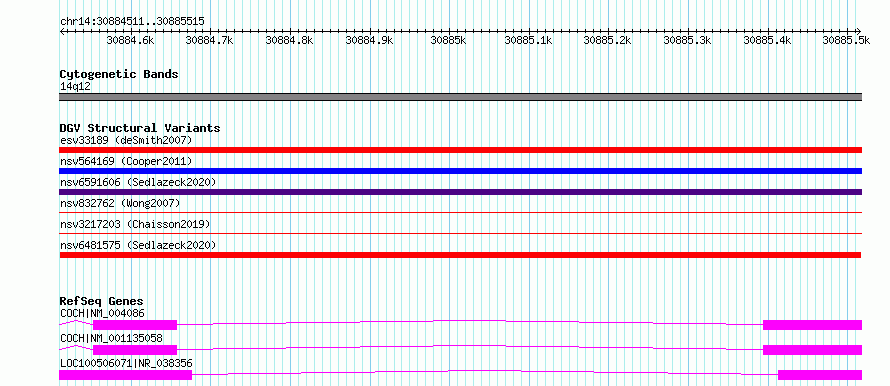The width and height of the screenshot is (890, 386).
Task: Select the right exon of COCH|NM_004086
Action: pyautogui.click(x=812, y=325)
